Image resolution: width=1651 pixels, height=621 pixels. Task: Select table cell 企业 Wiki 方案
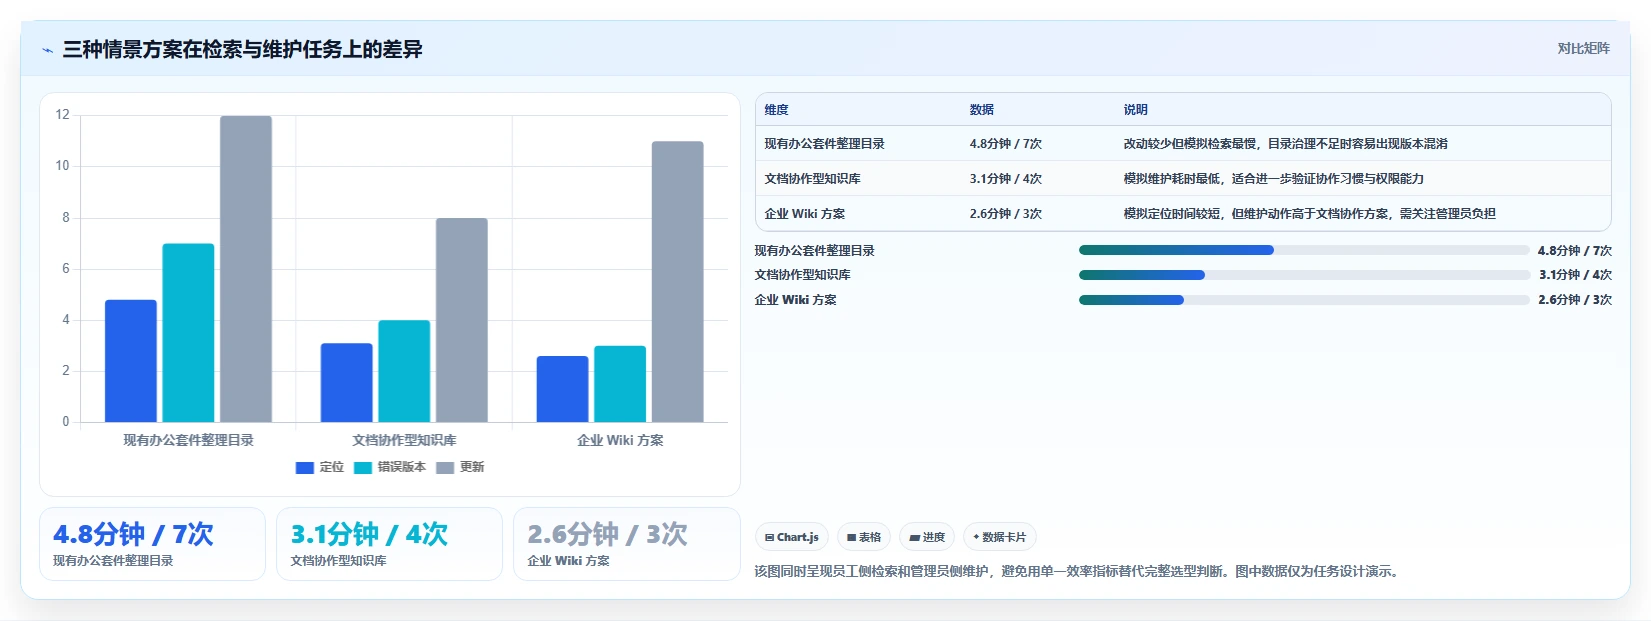click(x=805, y=214)
